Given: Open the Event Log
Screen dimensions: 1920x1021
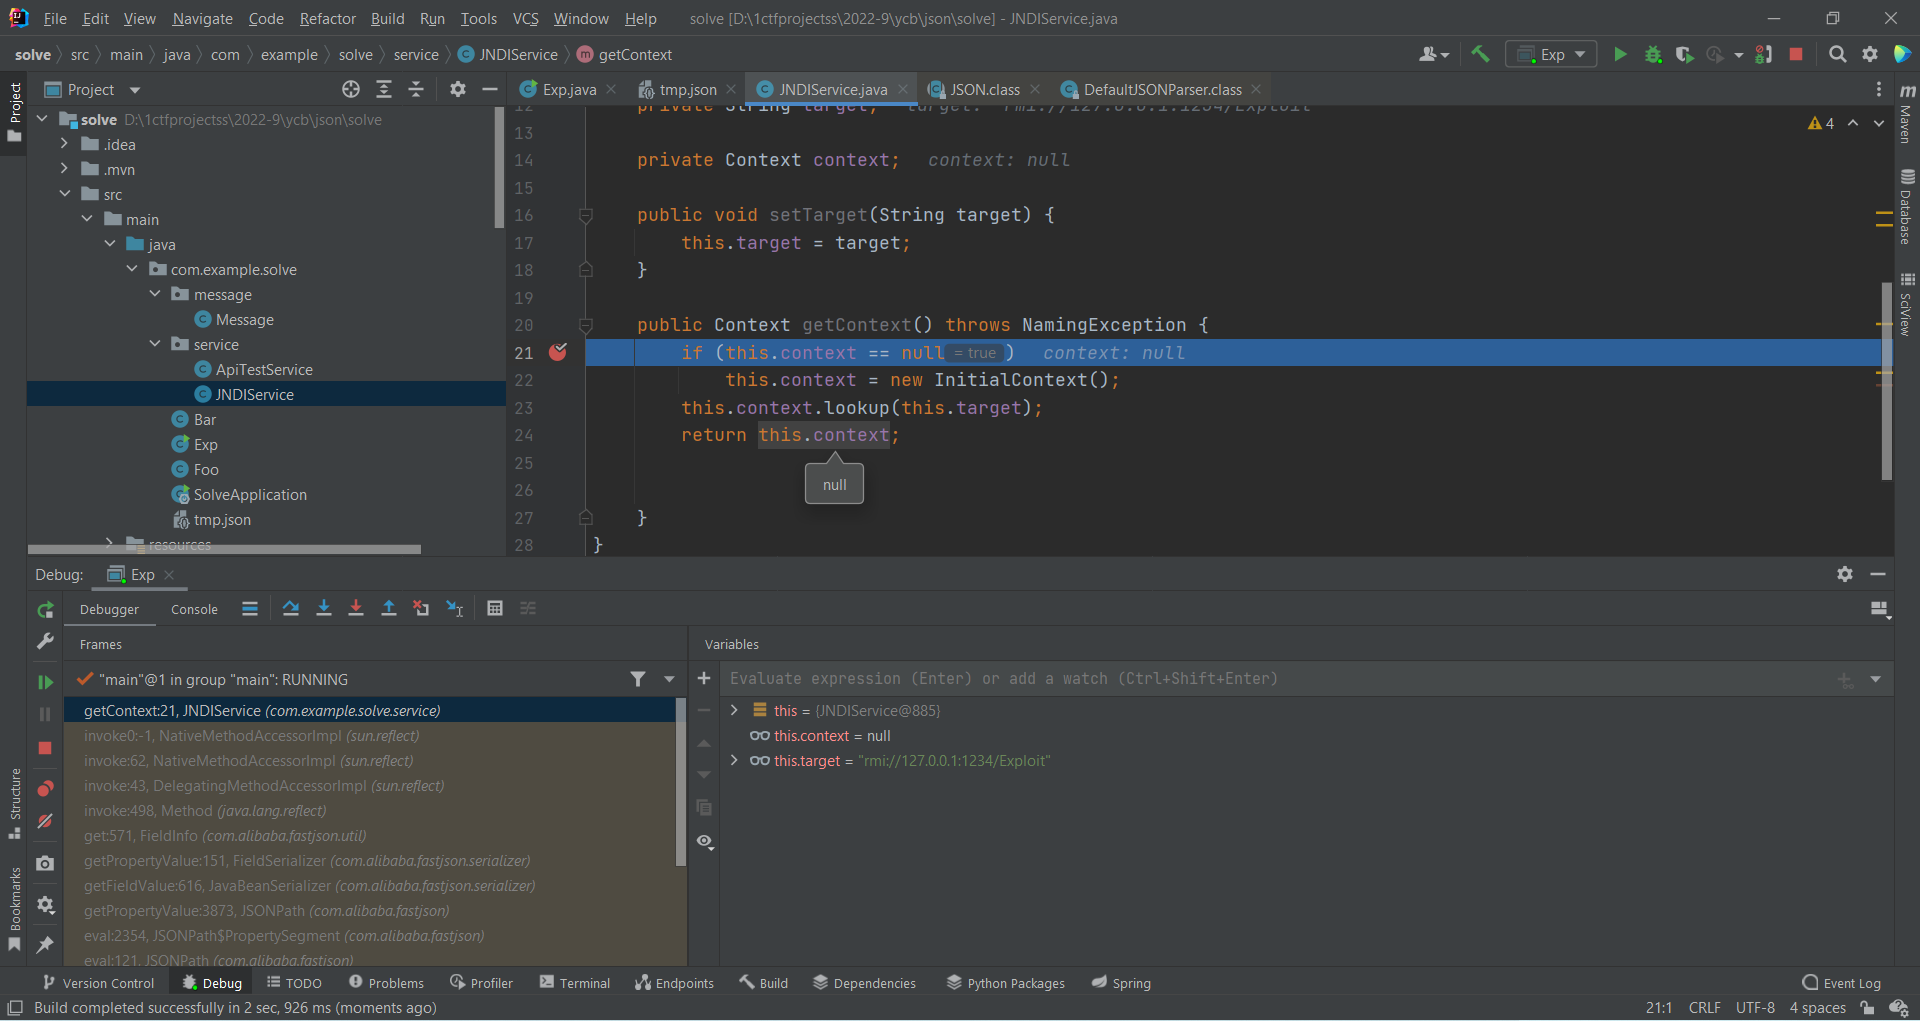Looking at the screenshot, I should click(1842, 983).
